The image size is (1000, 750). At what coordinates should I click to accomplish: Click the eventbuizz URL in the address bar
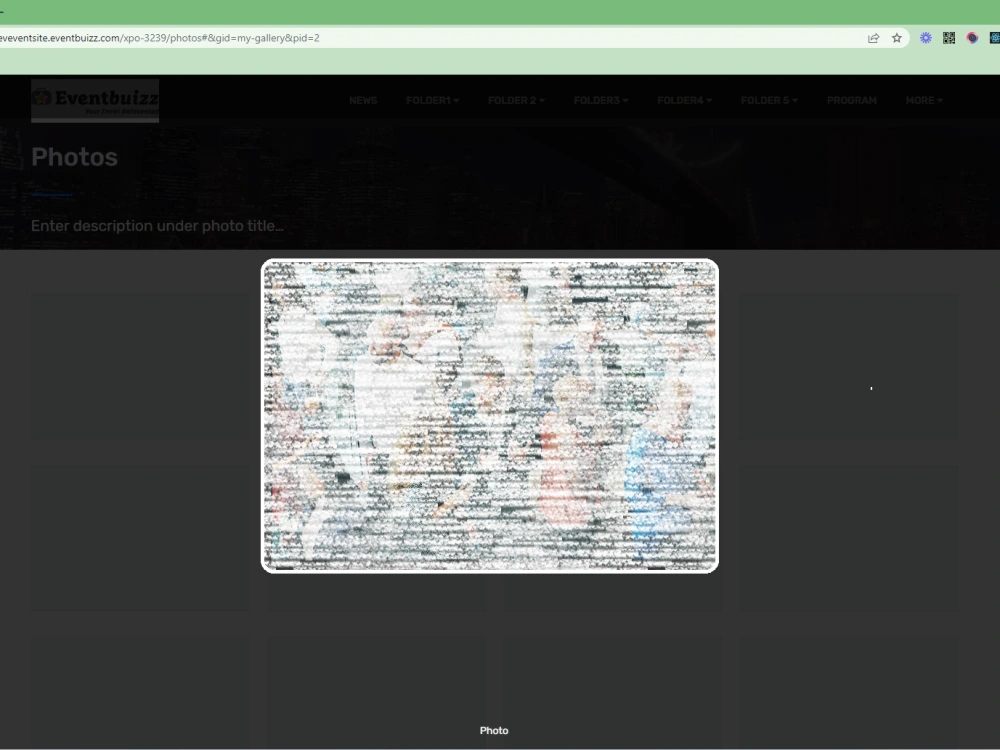pyautogui.click(x=160, y=38)
